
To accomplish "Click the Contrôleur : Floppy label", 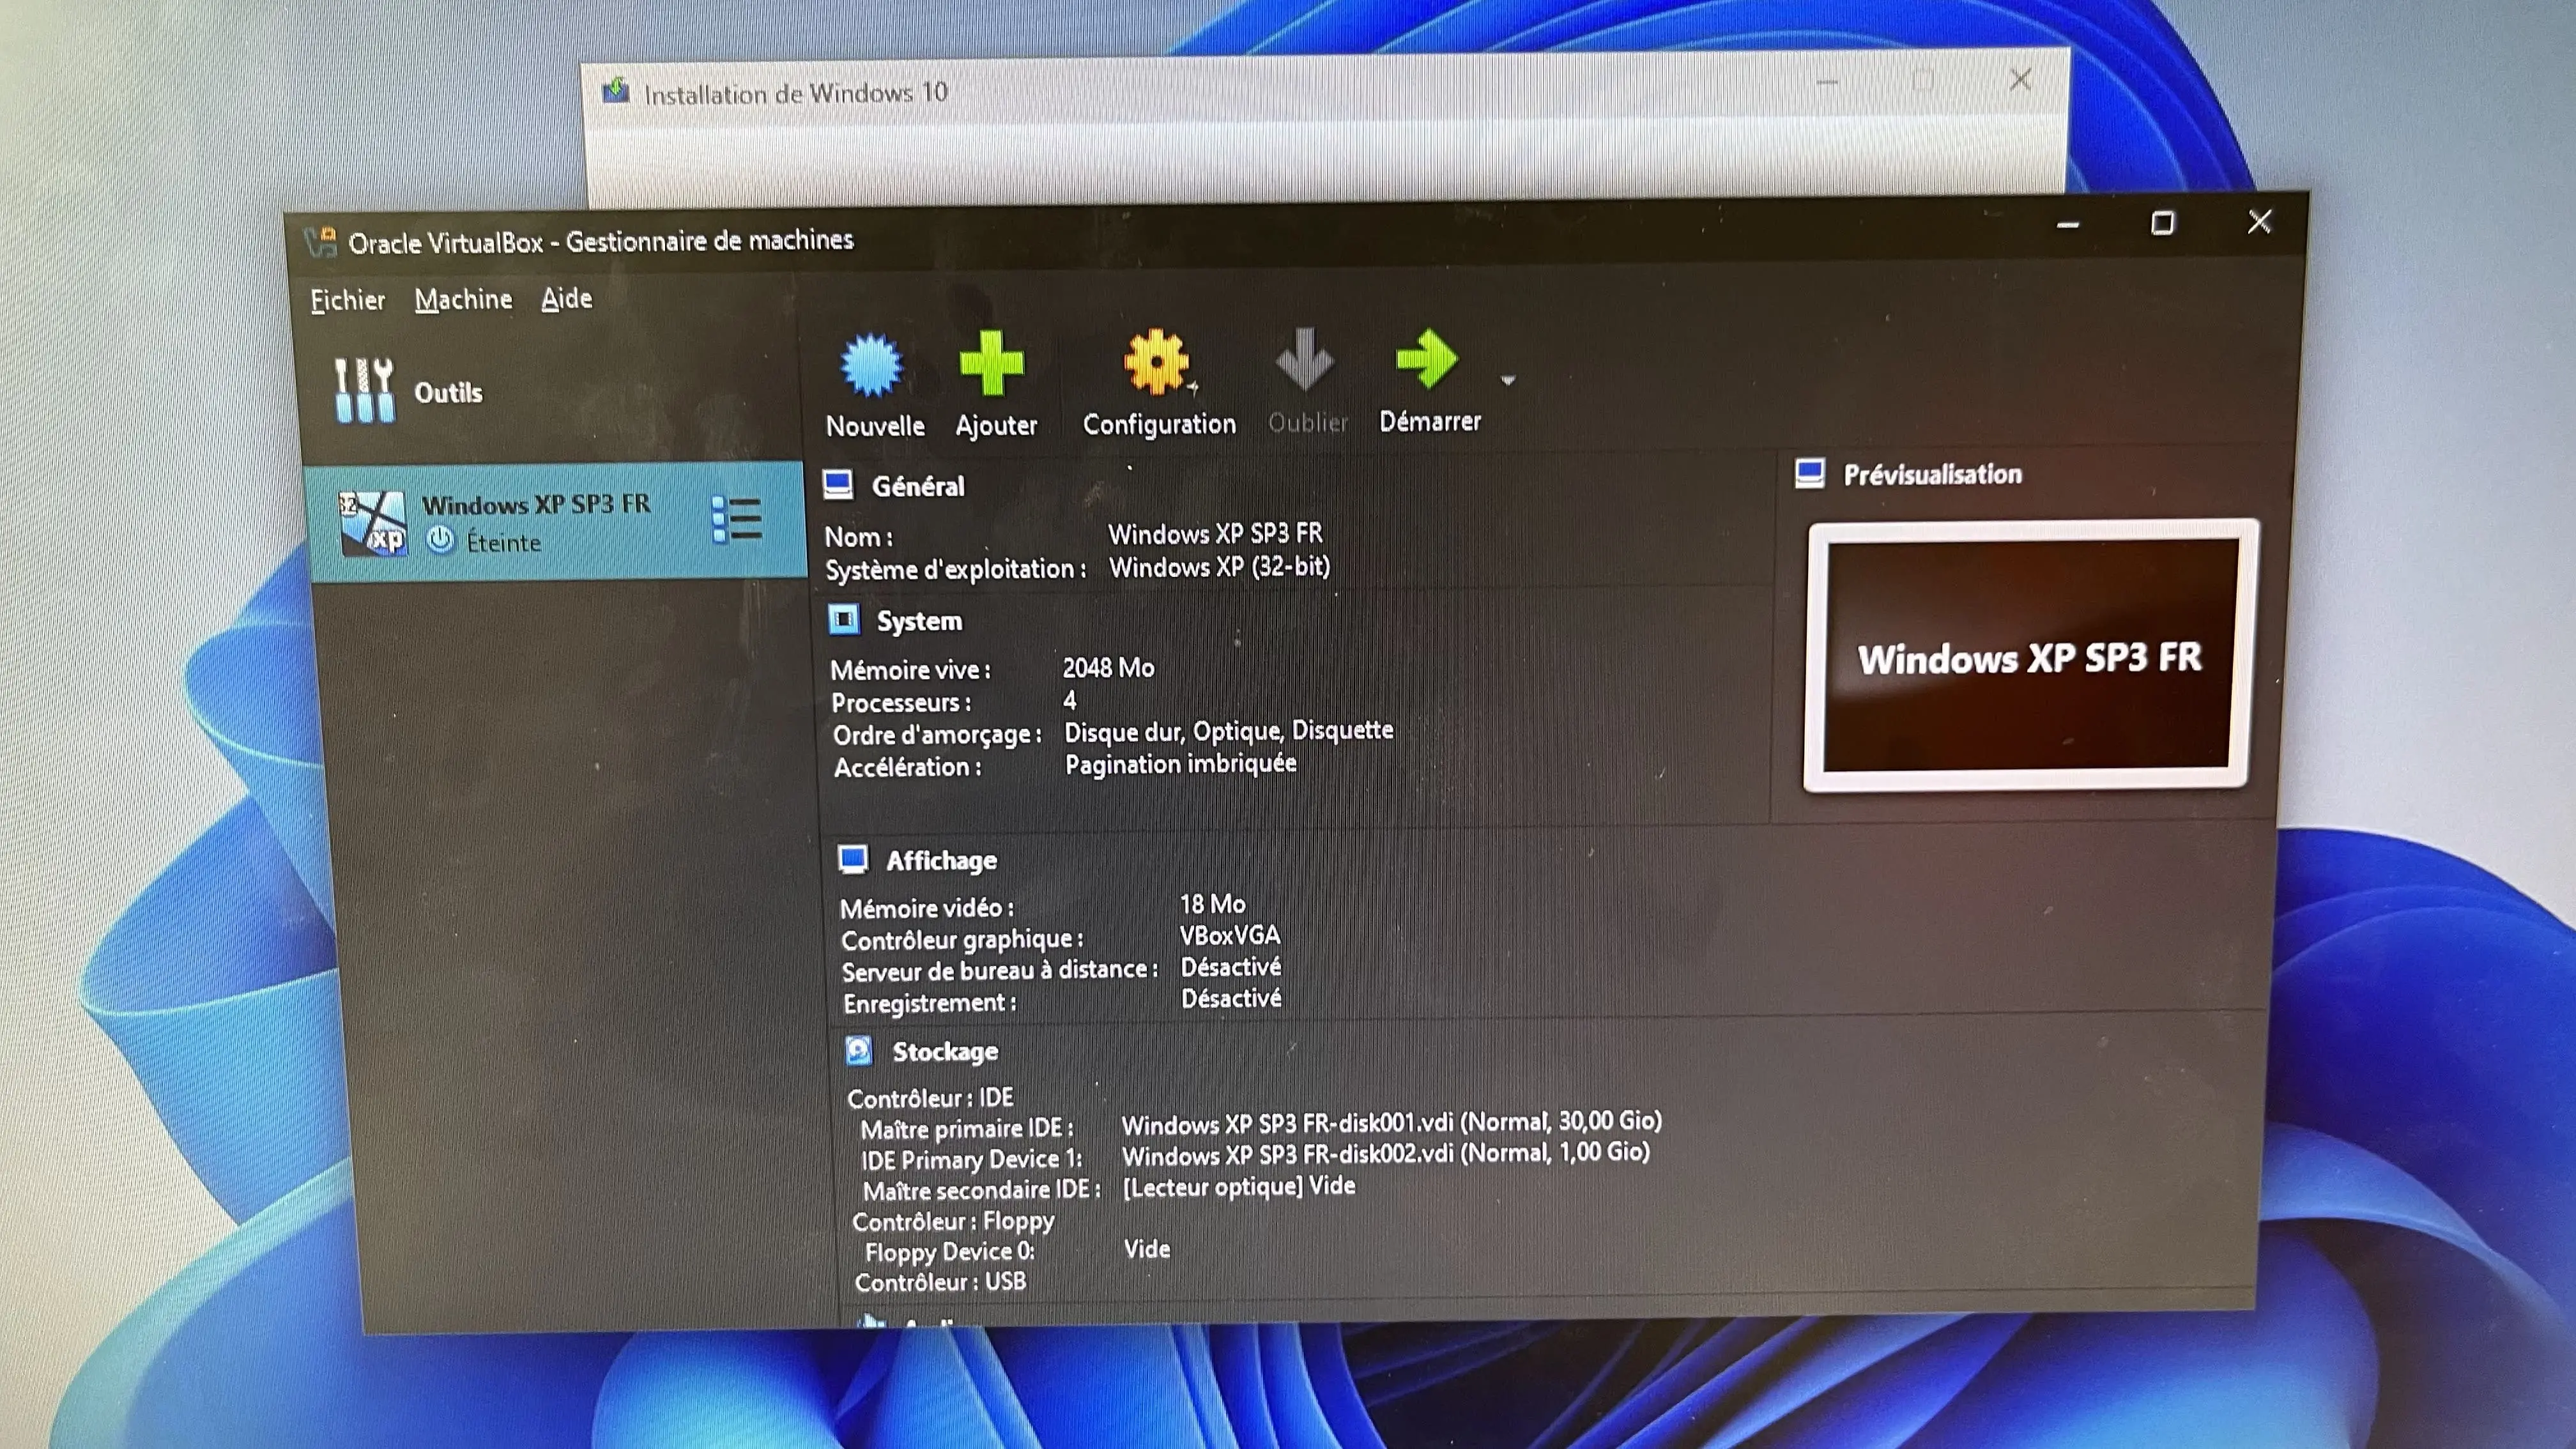I will [952, 1221].
